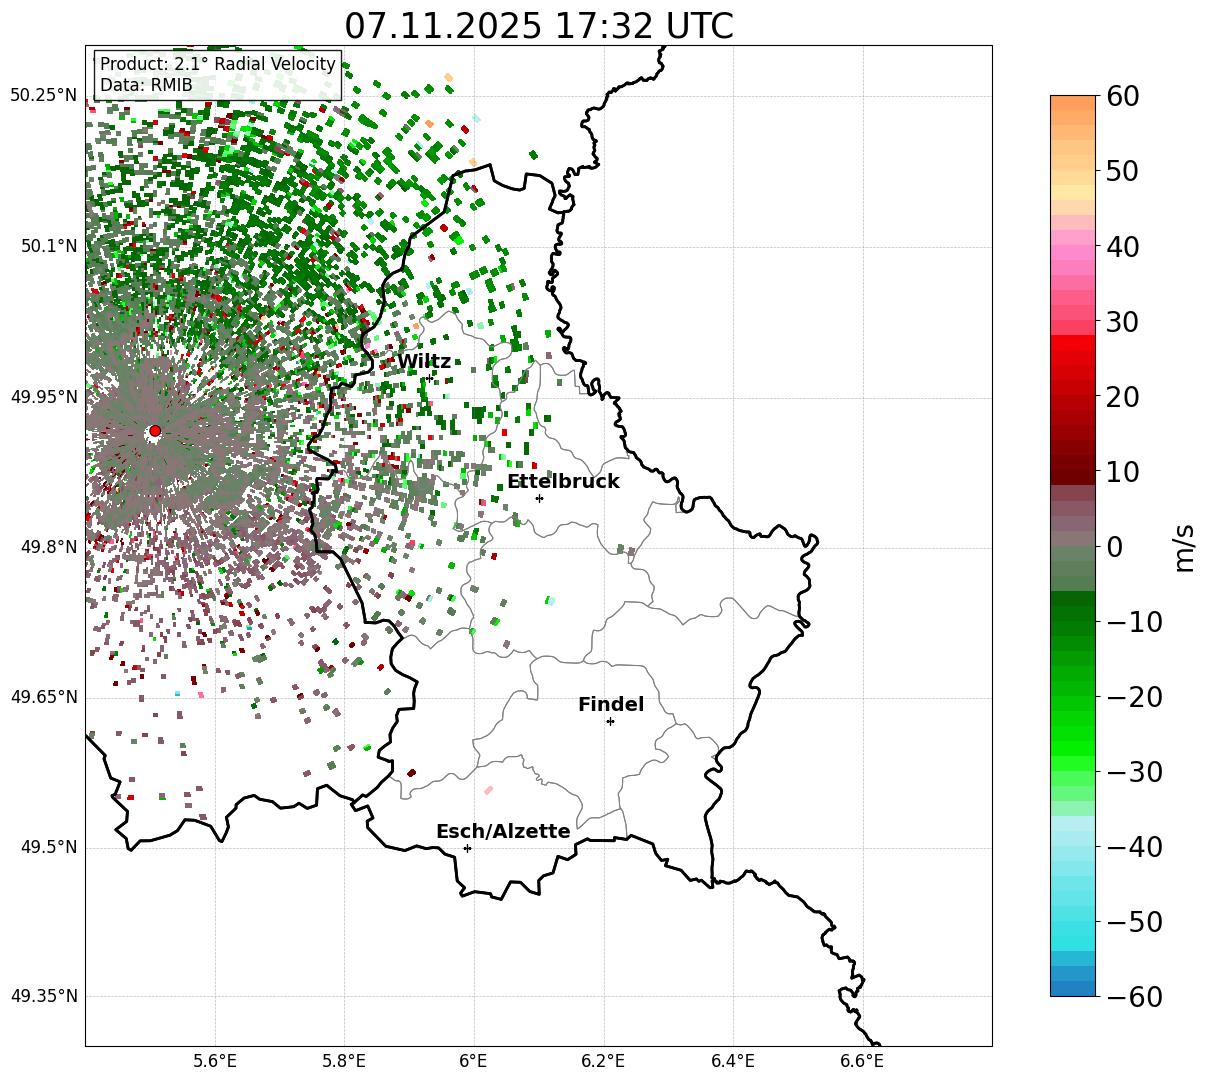Viewport: 1207px width, 1081px height.
Task: Click the 50.1°N latitude label
Action: [48, 246]
